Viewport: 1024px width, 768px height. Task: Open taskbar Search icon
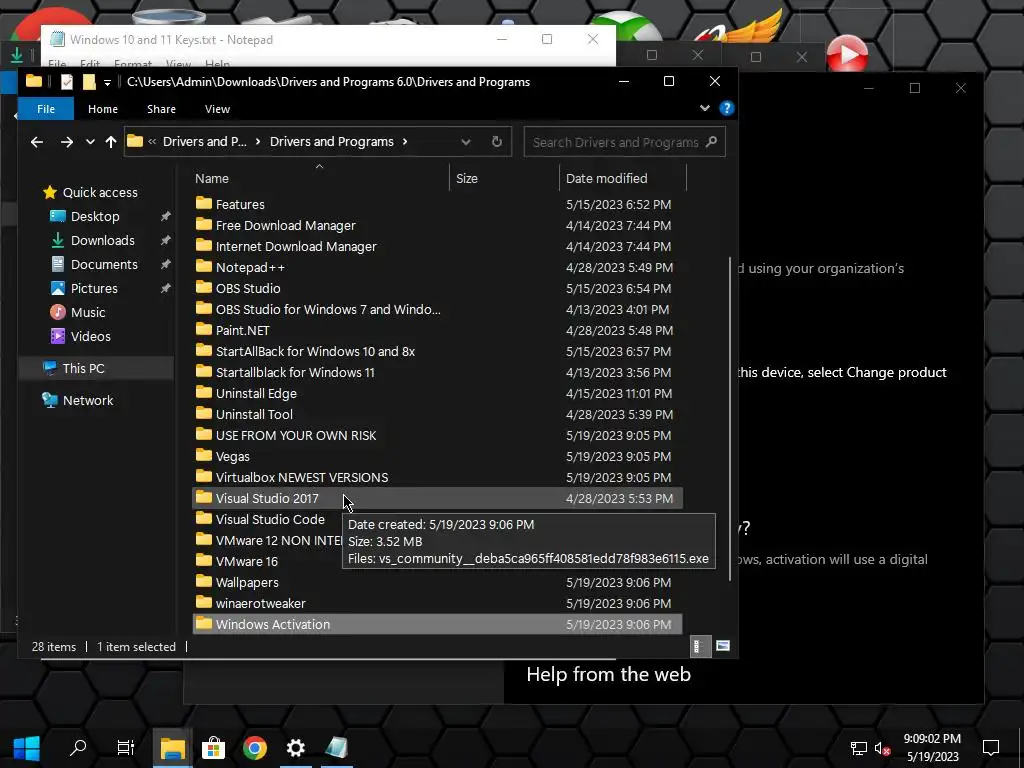(x=78, y=747)
